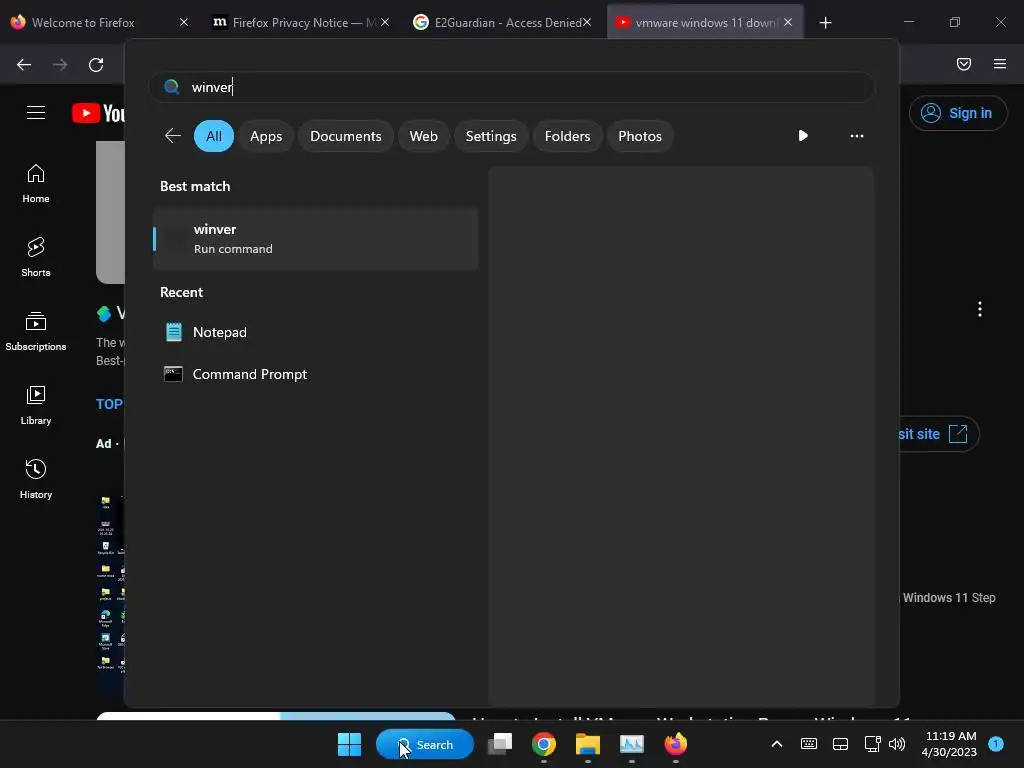Open Task View from taskbar
The image size is (1024, 768).
pyautogui.click(x=500, y=744)
